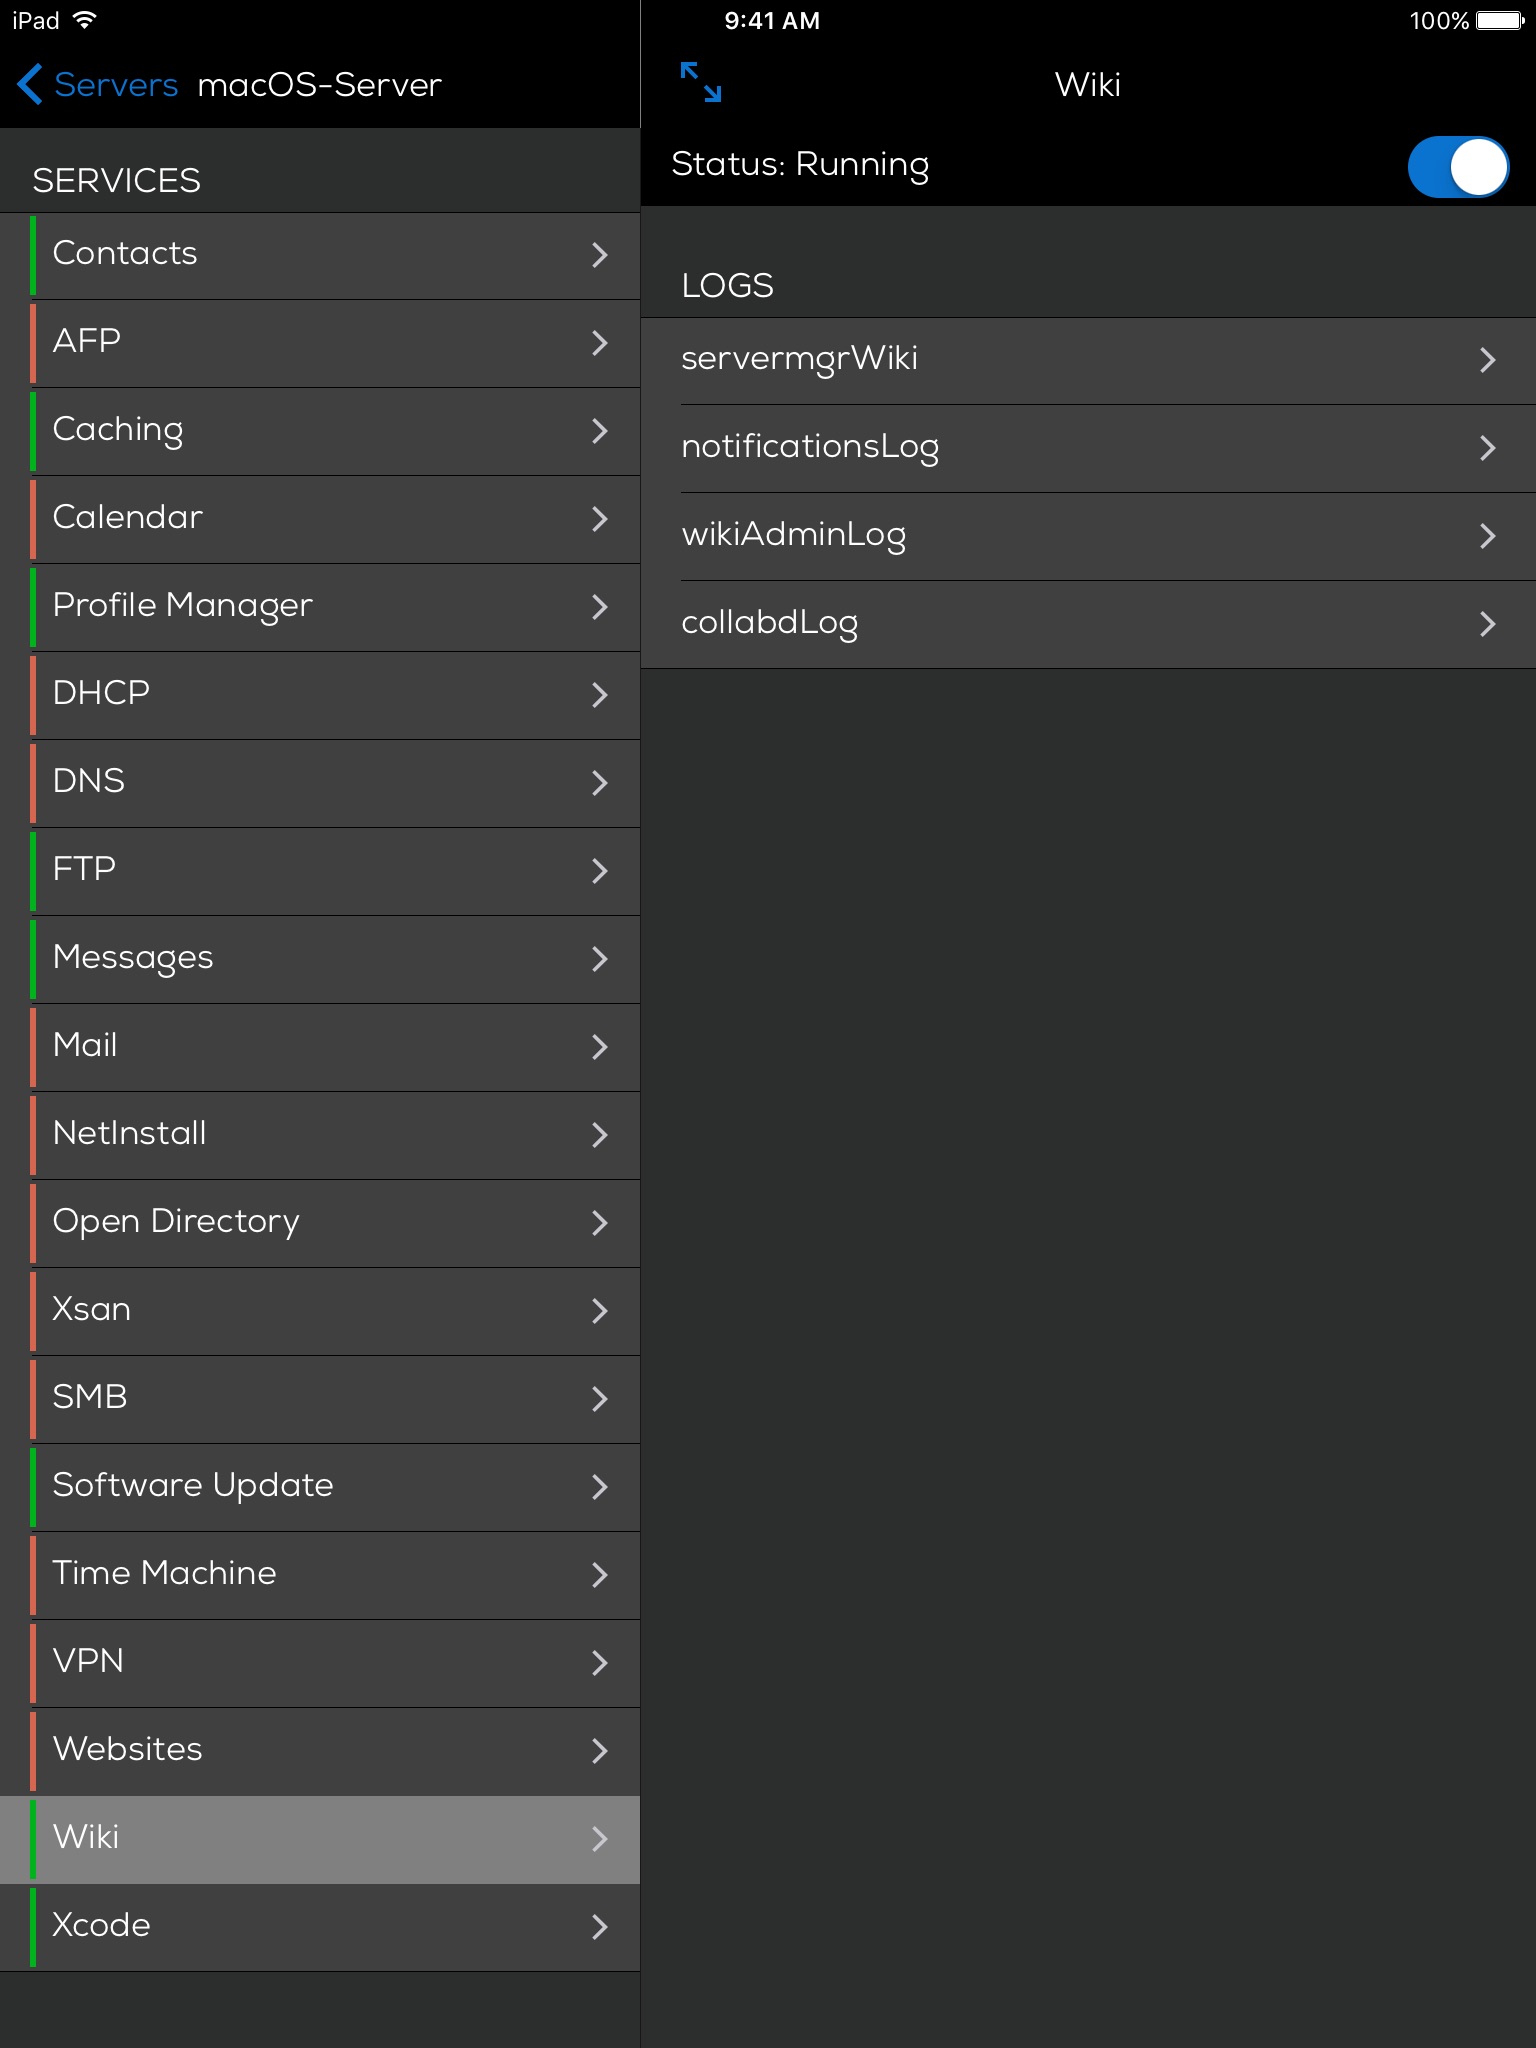Screen dimensions: 1536x2048
Task: Click the battery icon in status bar
Action: 1499,21
